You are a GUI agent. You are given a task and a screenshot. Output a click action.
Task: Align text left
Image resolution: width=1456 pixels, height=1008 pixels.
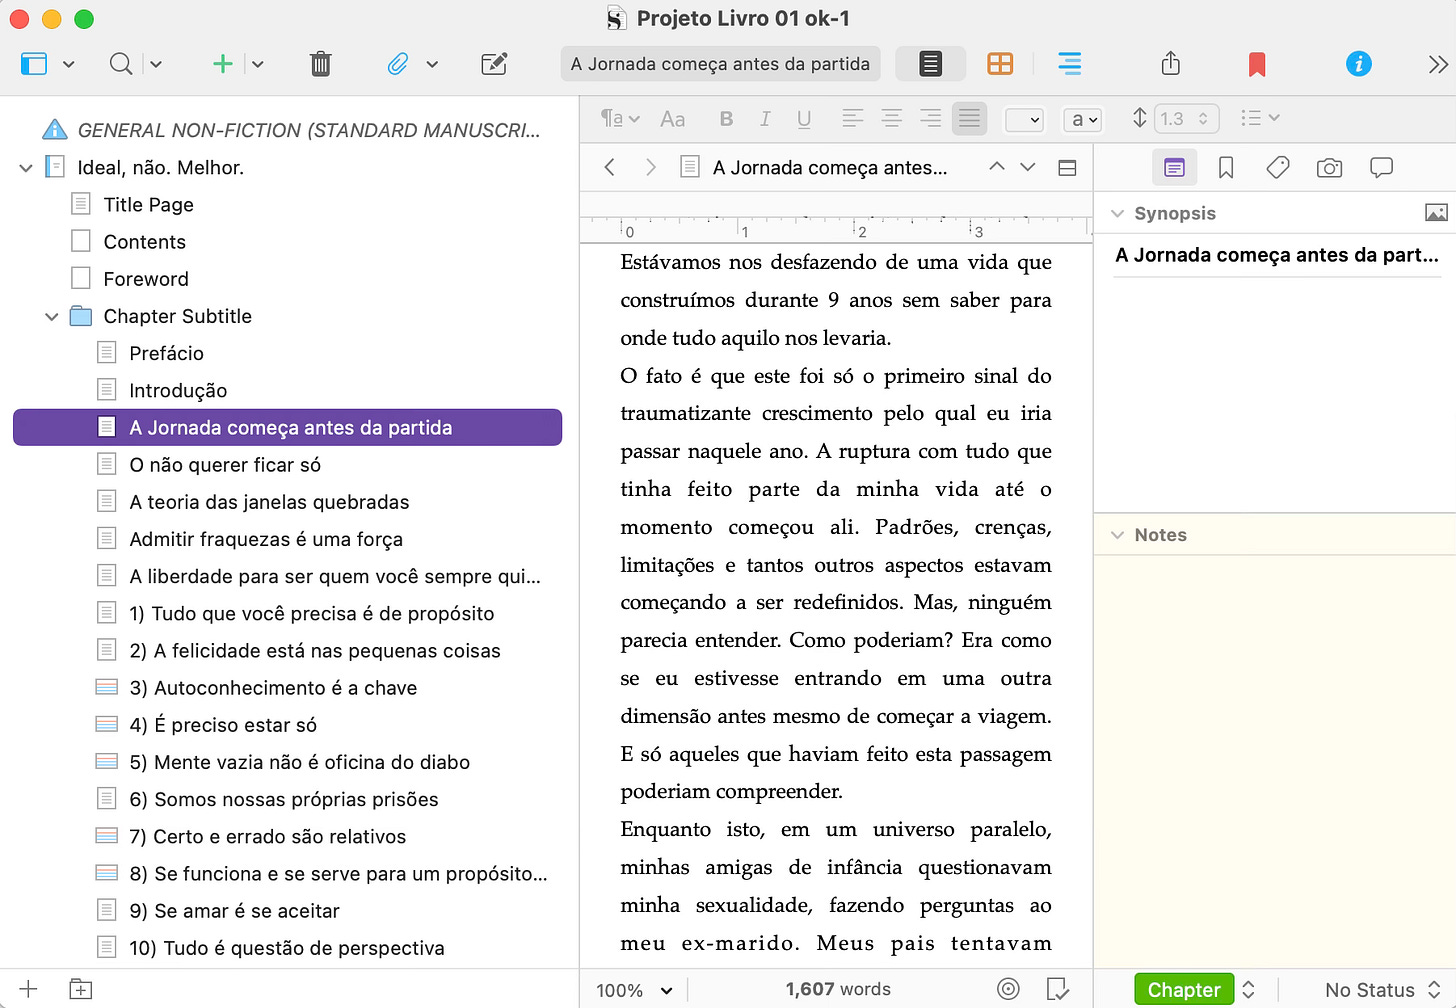852,119
